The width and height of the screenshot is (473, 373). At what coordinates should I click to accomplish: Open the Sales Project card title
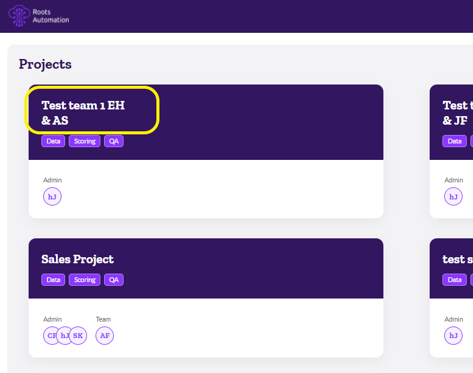pyautogui.click(x=77, y=259)
